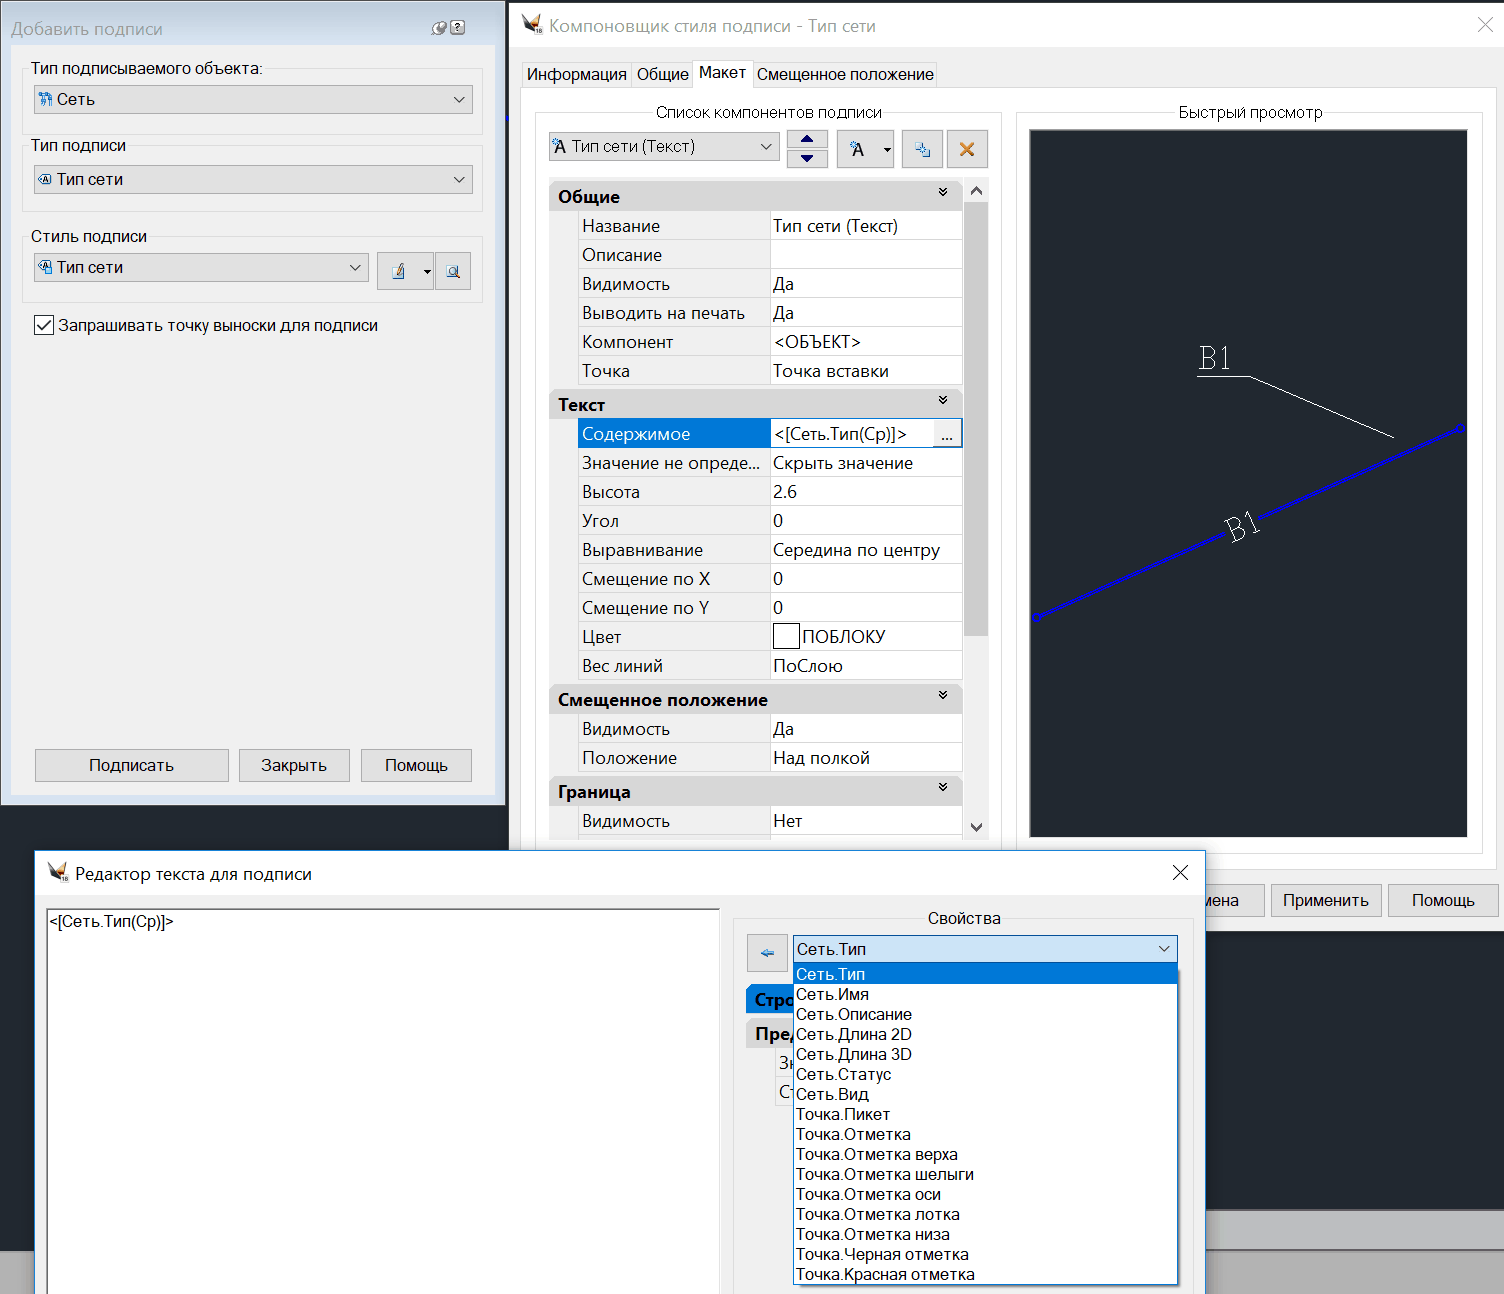Move the label component up in the list
Image resolution: width=1504 pixels, height=1294 pixels.
tap(807, 139)
